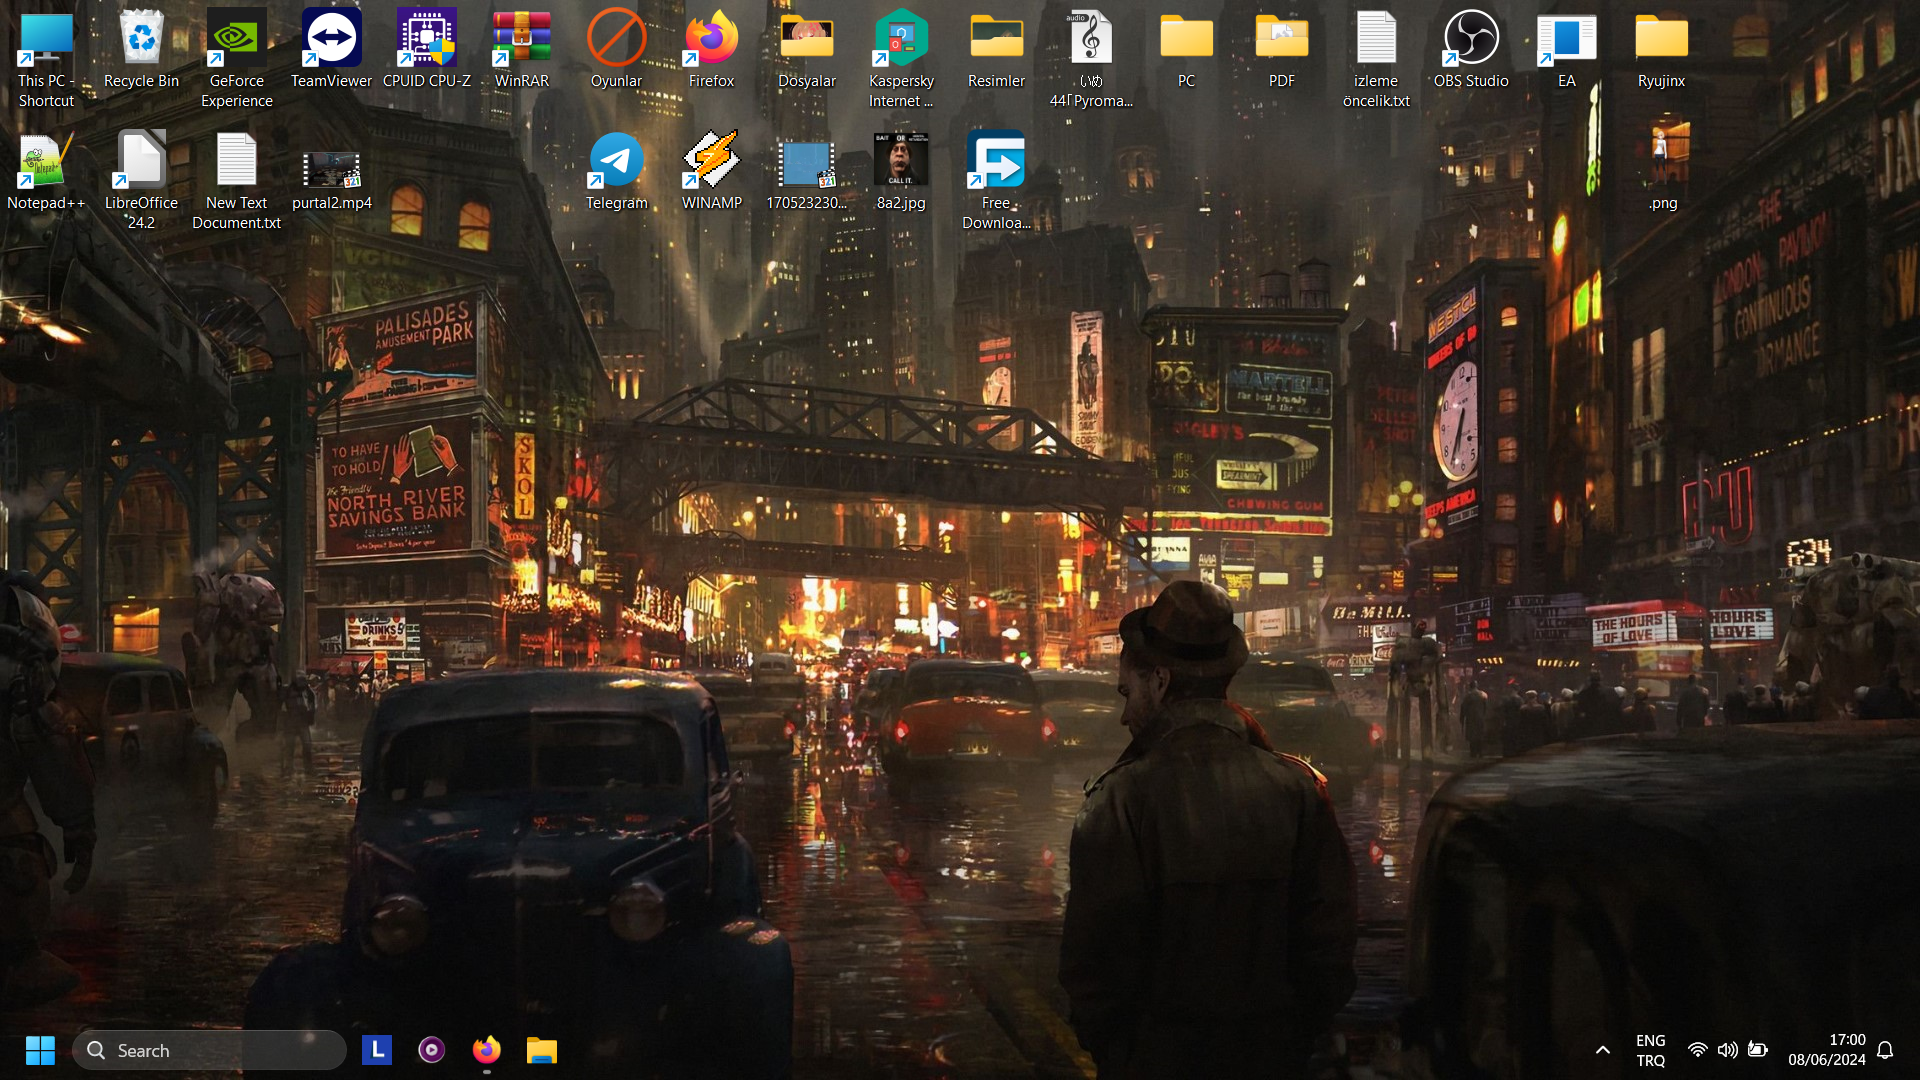Launch OBS Studio
This screenshot has height=1080, width=1920.
click(x=1471, y=50)
